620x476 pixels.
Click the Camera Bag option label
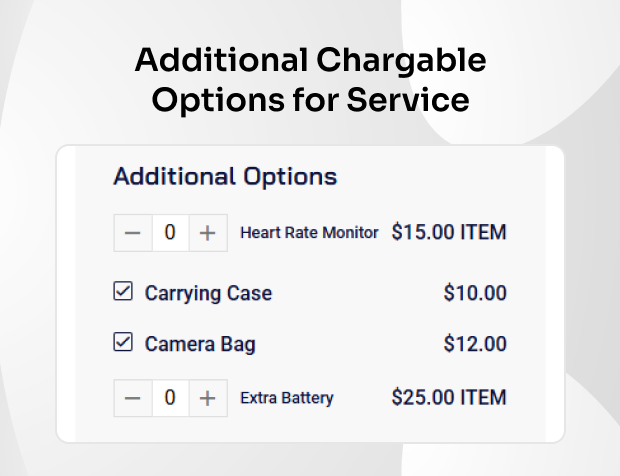point(200,345)
